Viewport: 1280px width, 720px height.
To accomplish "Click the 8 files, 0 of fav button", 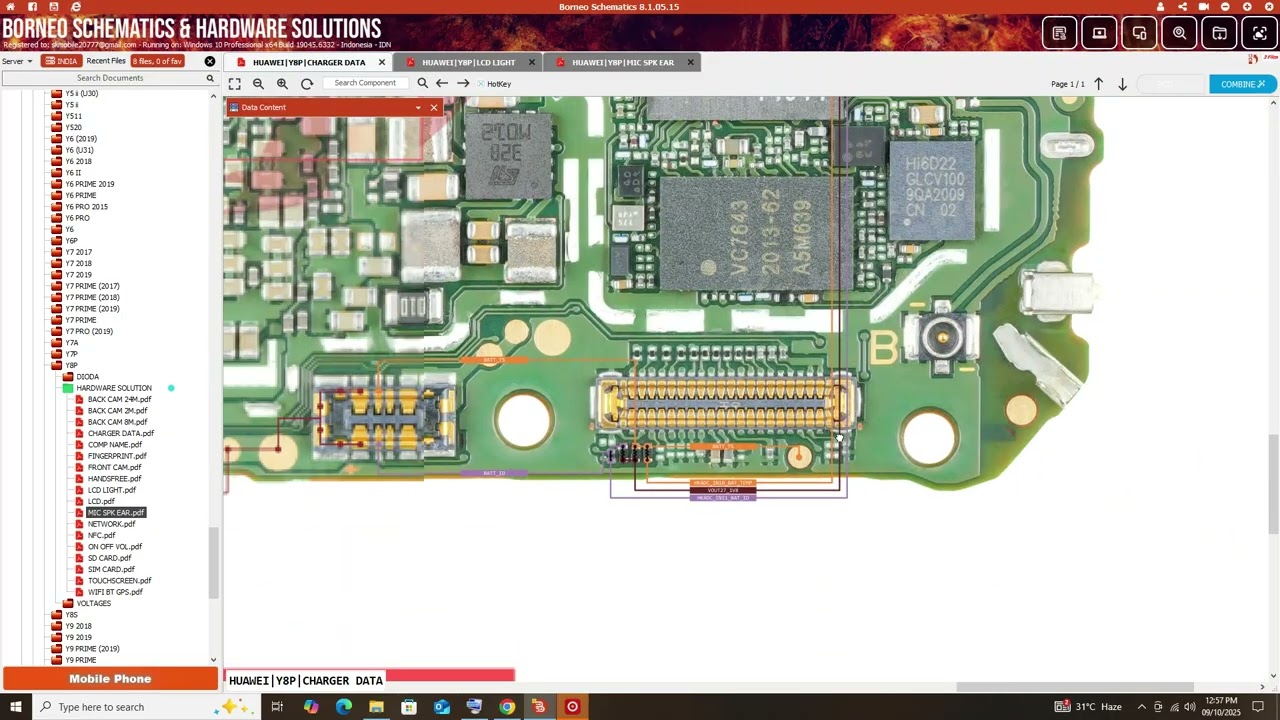I will (x=158, y=61).
